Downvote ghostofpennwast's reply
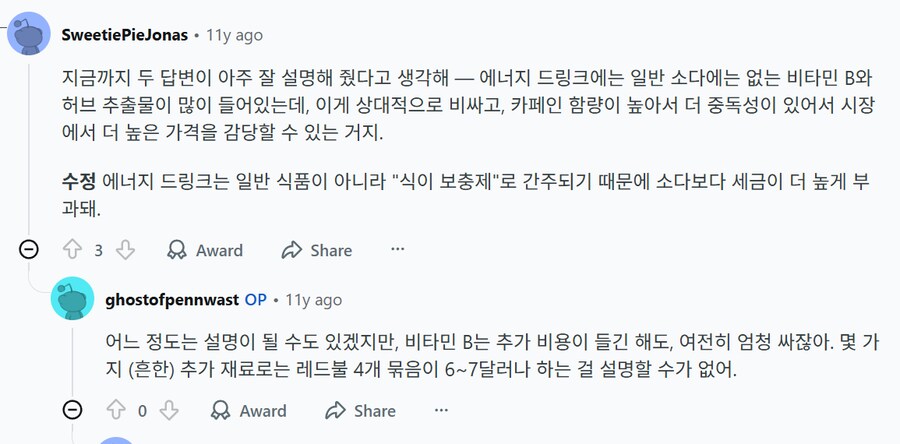The width and height of the screenshot is (900, 444). pos(169,410)
